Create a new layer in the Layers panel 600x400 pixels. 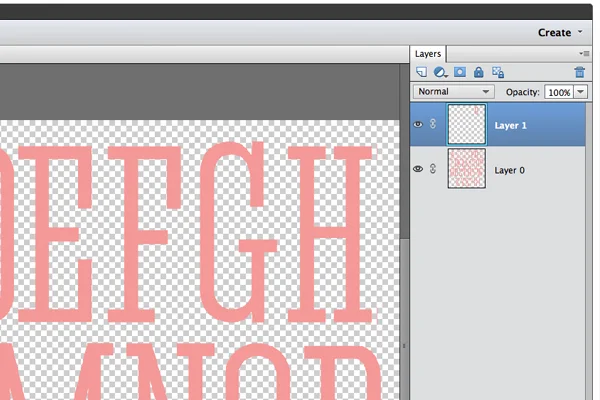click(x=421, y=72)
